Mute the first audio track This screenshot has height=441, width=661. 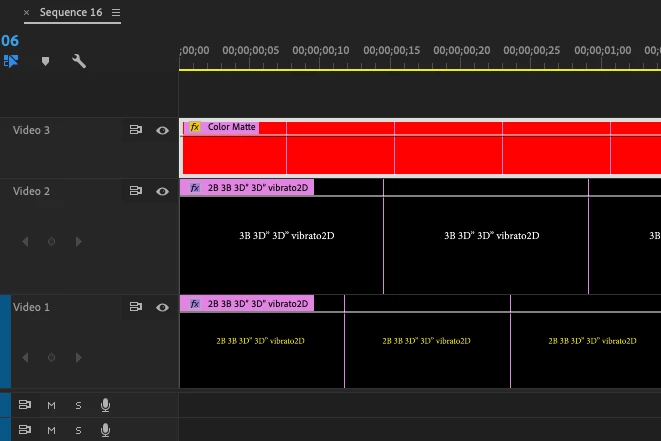pos(51,406)
